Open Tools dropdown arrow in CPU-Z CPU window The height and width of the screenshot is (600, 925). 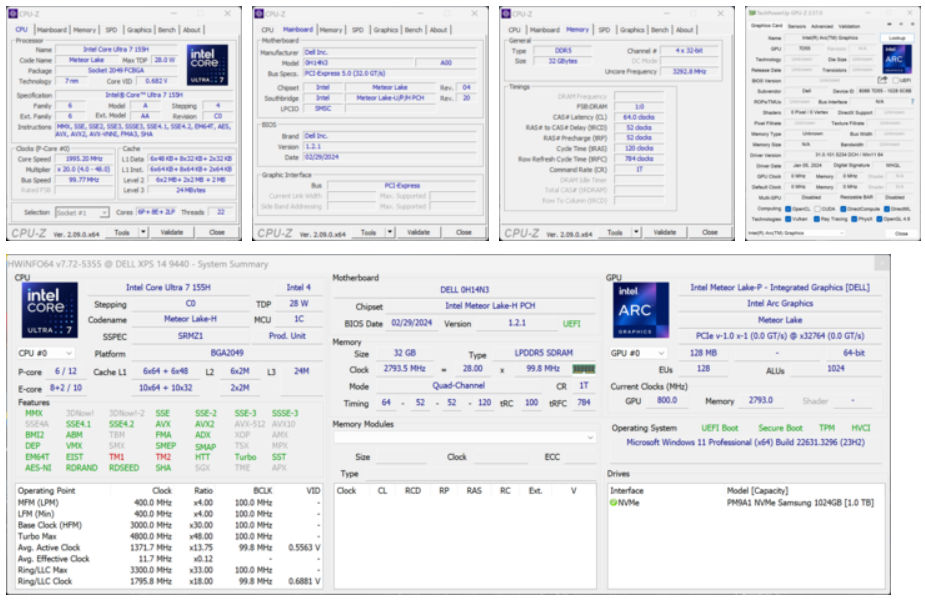(143, 232)
